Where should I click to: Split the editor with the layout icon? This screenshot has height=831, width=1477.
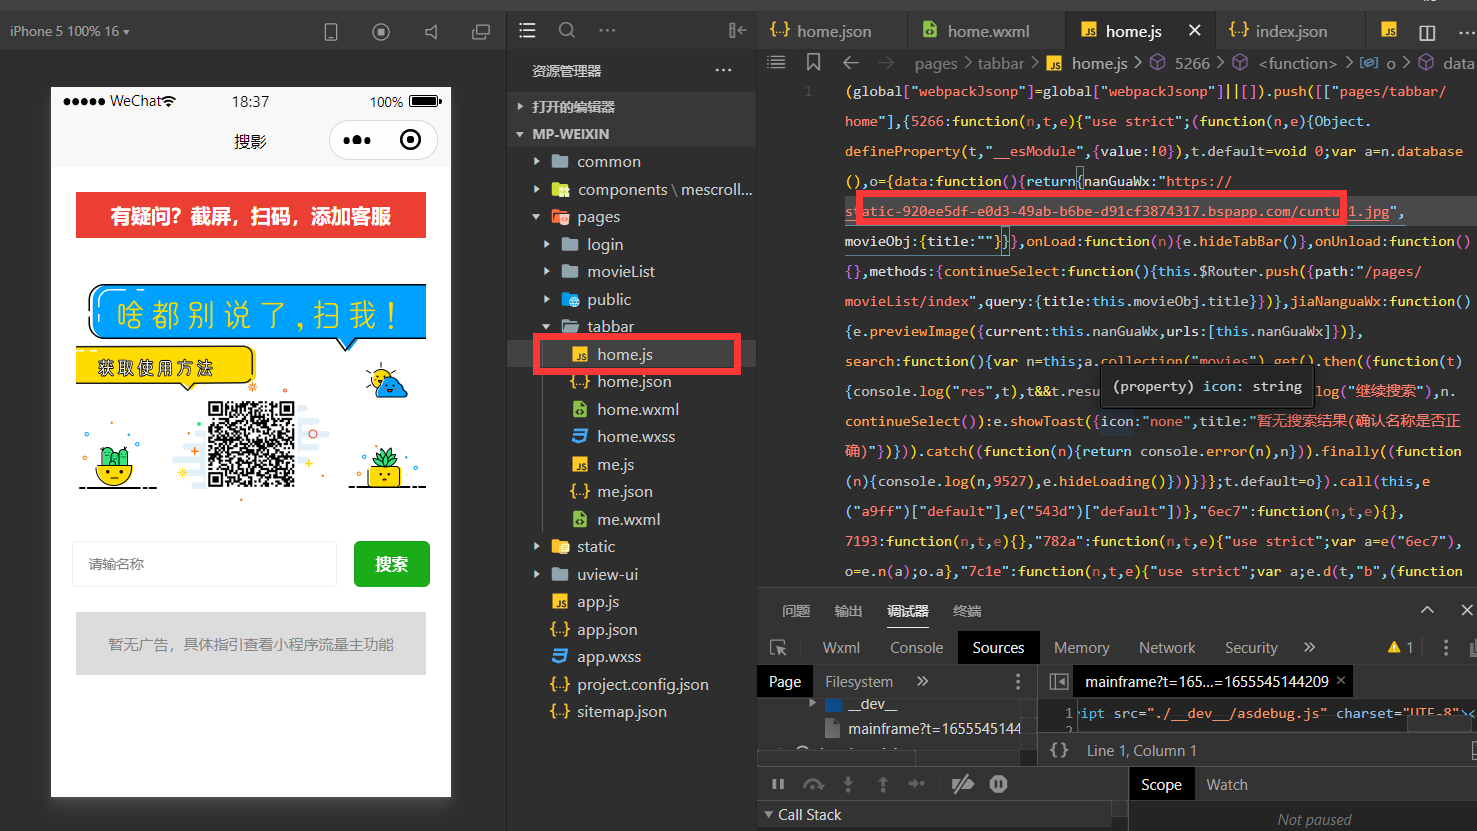coord(1427,32)
